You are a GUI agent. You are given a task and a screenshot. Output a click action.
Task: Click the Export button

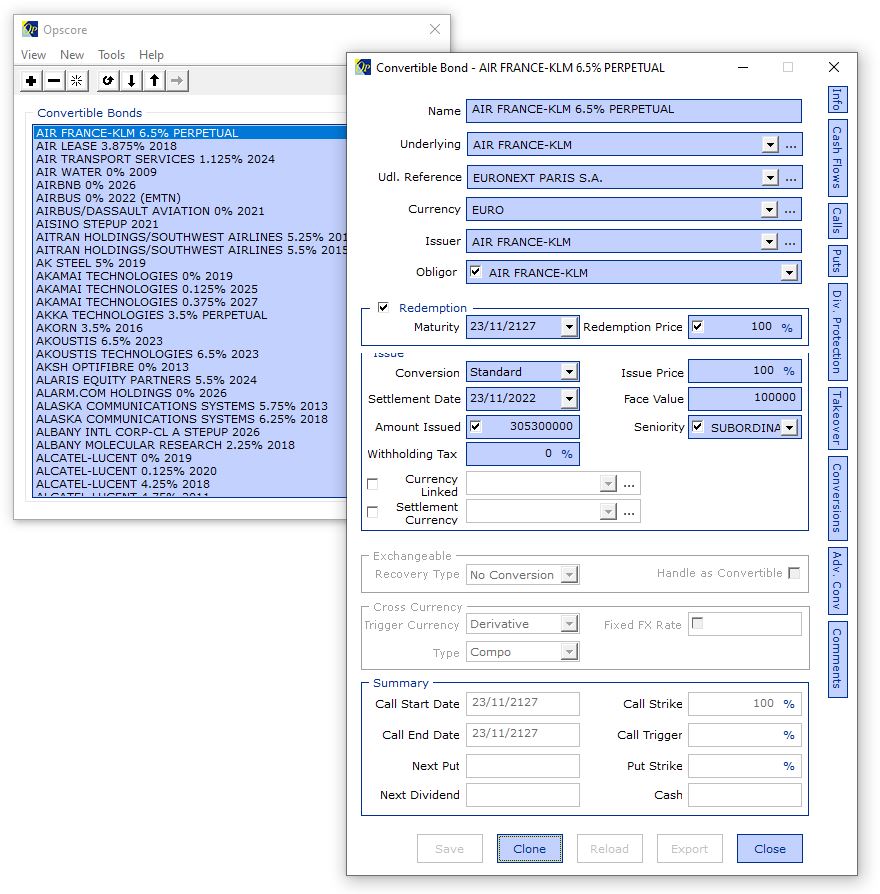click(689, 848)
